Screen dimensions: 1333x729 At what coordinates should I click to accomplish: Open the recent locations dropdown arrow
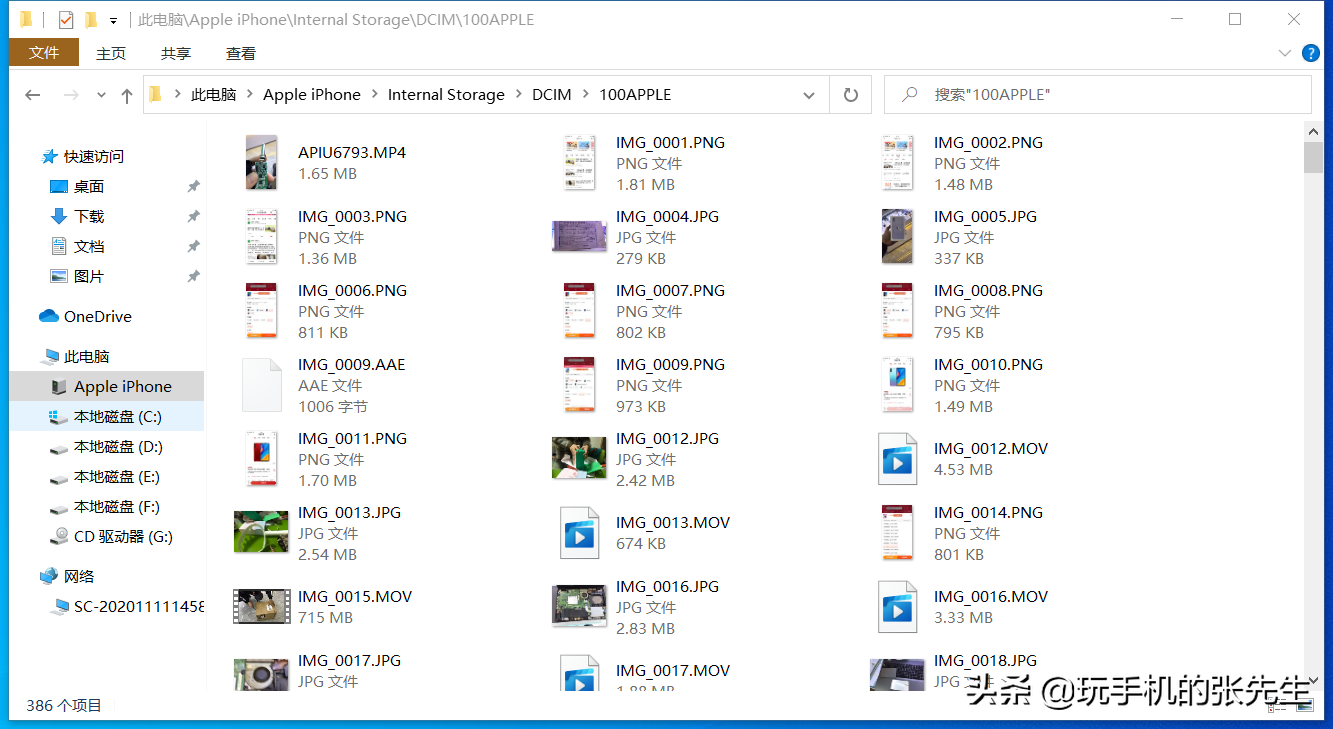click(101, 95)
